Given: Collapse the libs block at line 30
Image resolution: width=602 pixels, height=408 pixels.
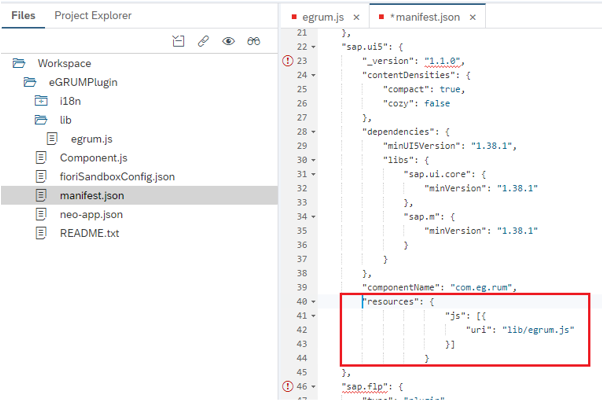Looking at the screenshot, I should [313, 160].
